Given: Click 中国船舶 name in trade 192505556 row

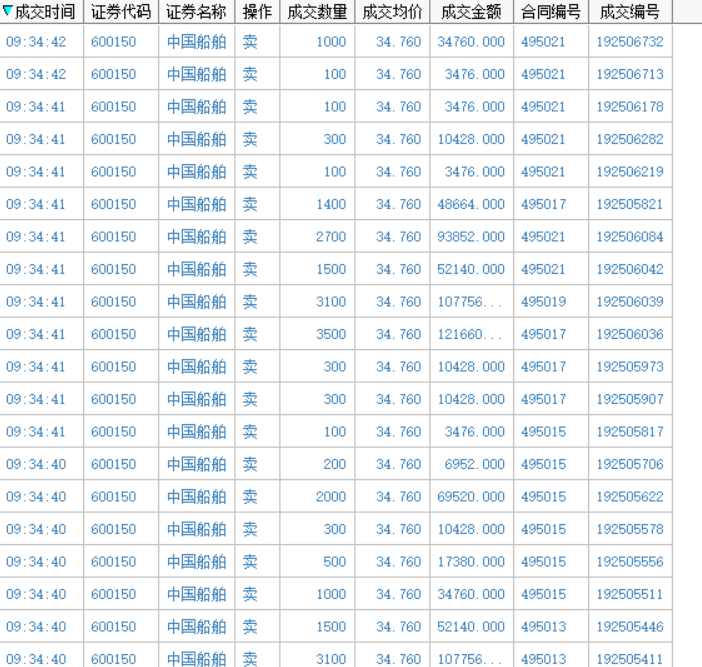Looking at the screenshot, I should [197, 561].
